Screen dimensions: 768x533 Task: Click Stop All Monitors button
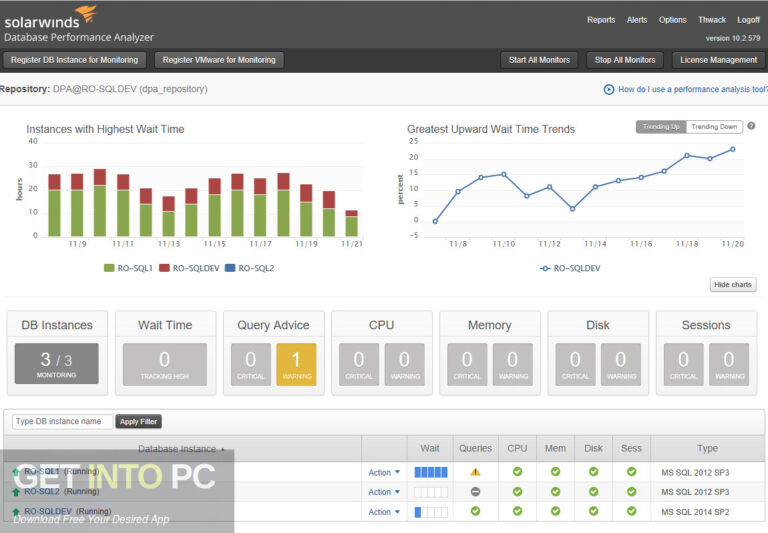625,60
